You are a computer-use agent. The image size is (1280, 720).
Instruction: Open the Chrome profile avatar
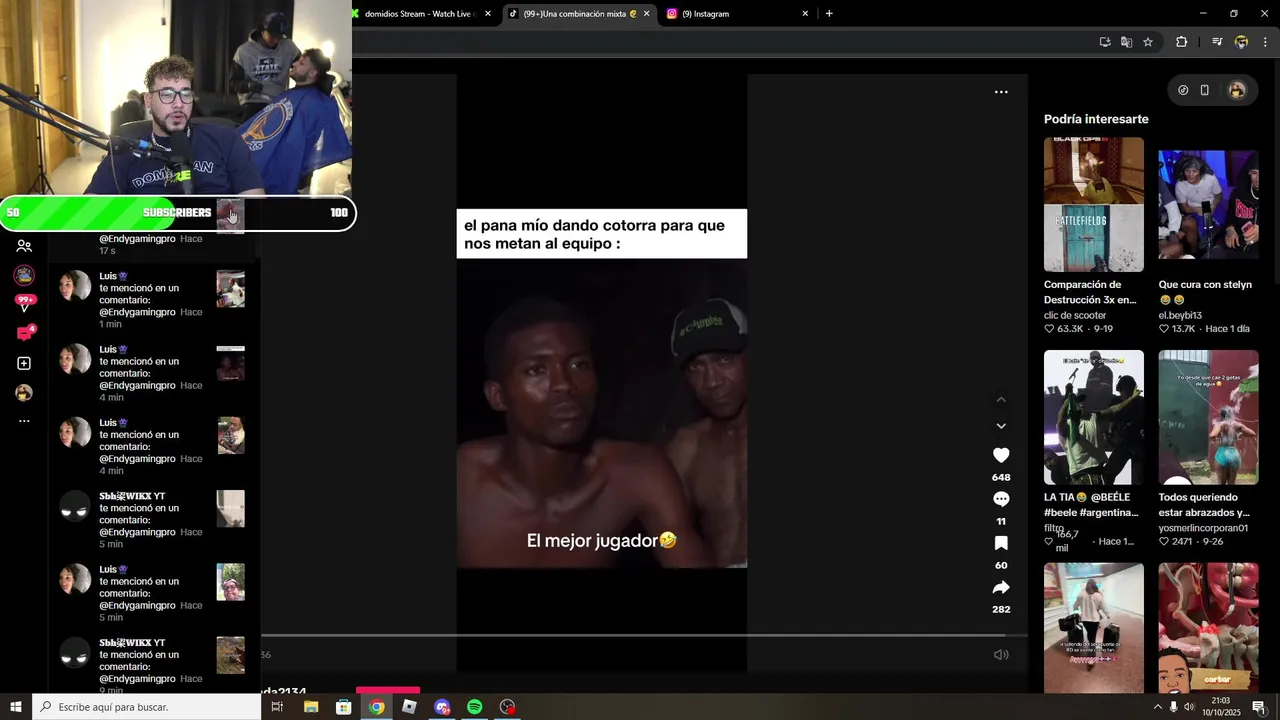pyautogui.click(x=1241, y=42)
